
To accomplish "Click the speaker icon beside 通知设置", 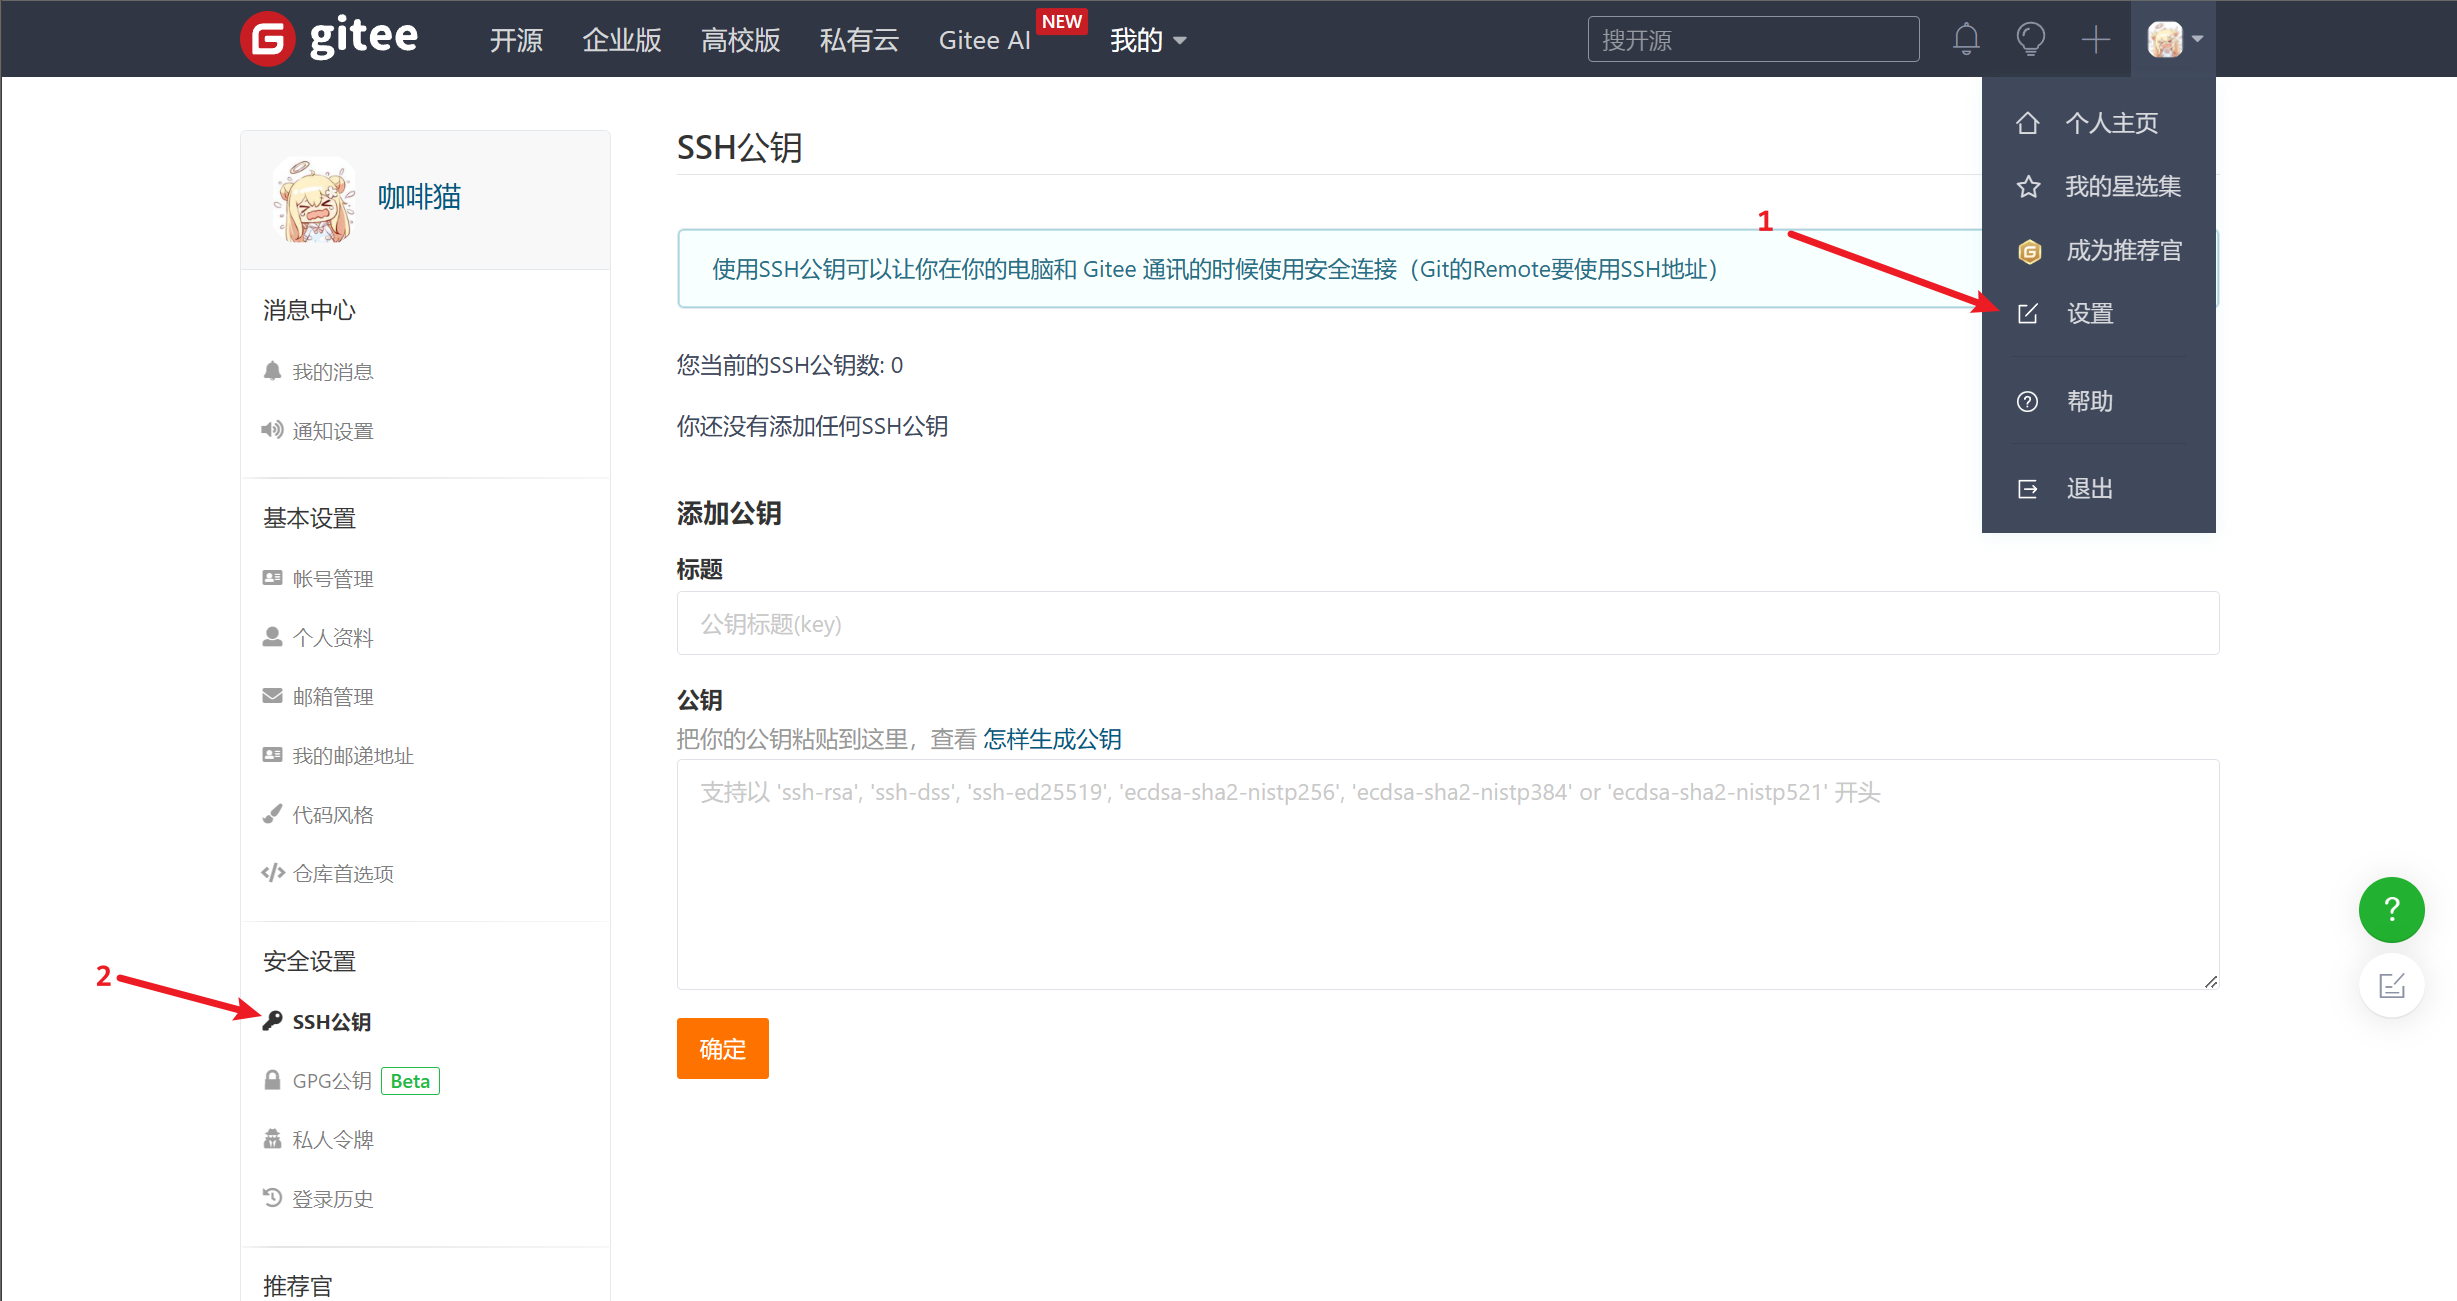I will click(x=272, y=429).
